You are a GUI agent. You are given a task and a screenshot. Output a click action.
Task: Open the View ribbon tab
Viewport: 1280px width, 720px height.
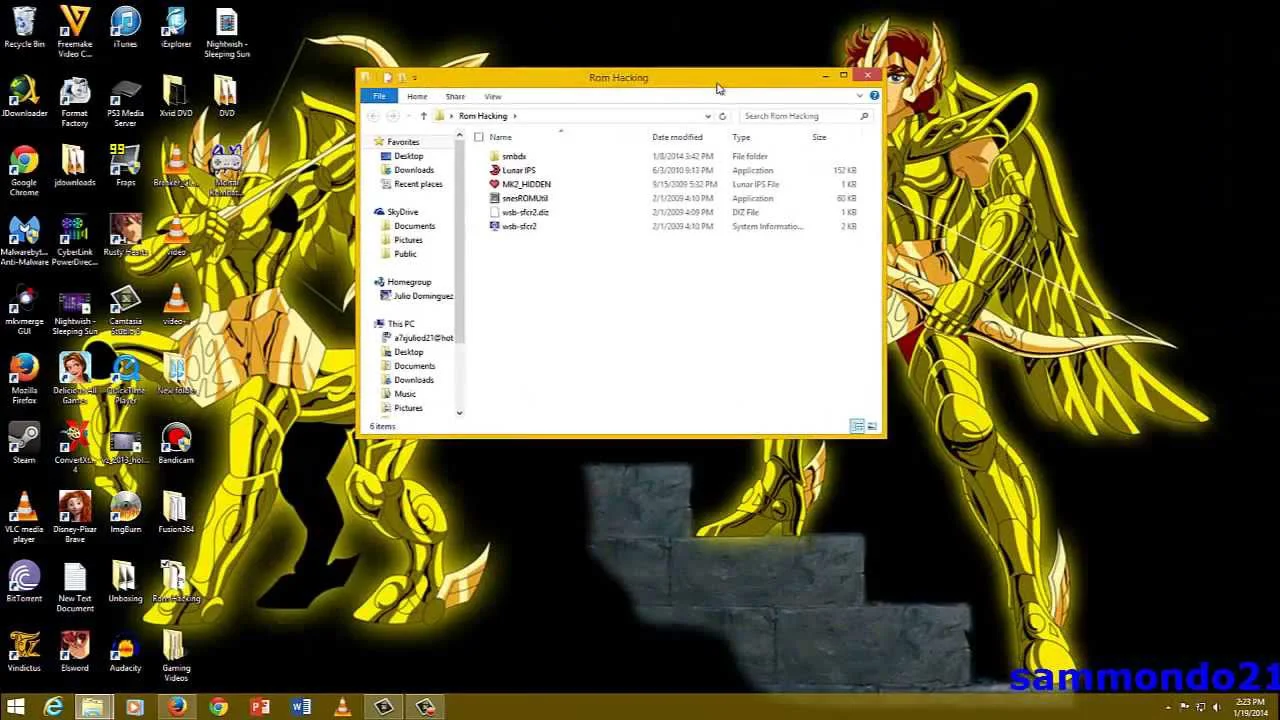(x=493, y=97)
